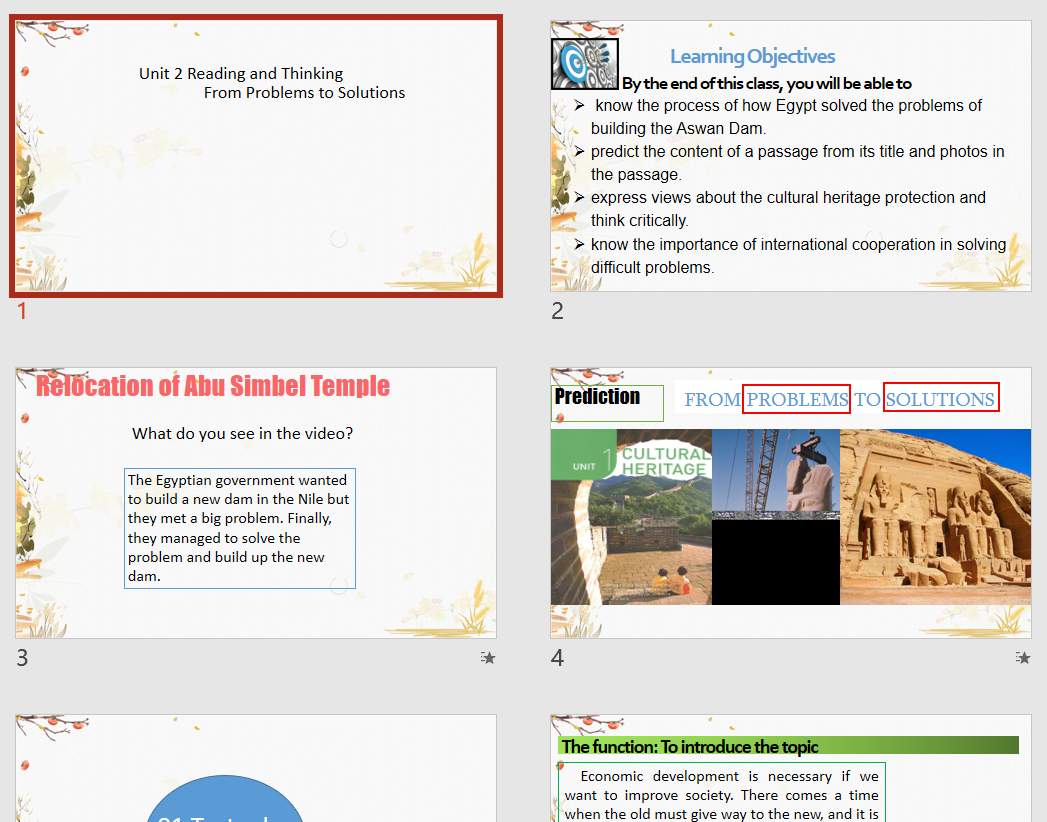Click the transition star icon under slide 4
Screen dimensions: 1047x822
(1023, 658)
